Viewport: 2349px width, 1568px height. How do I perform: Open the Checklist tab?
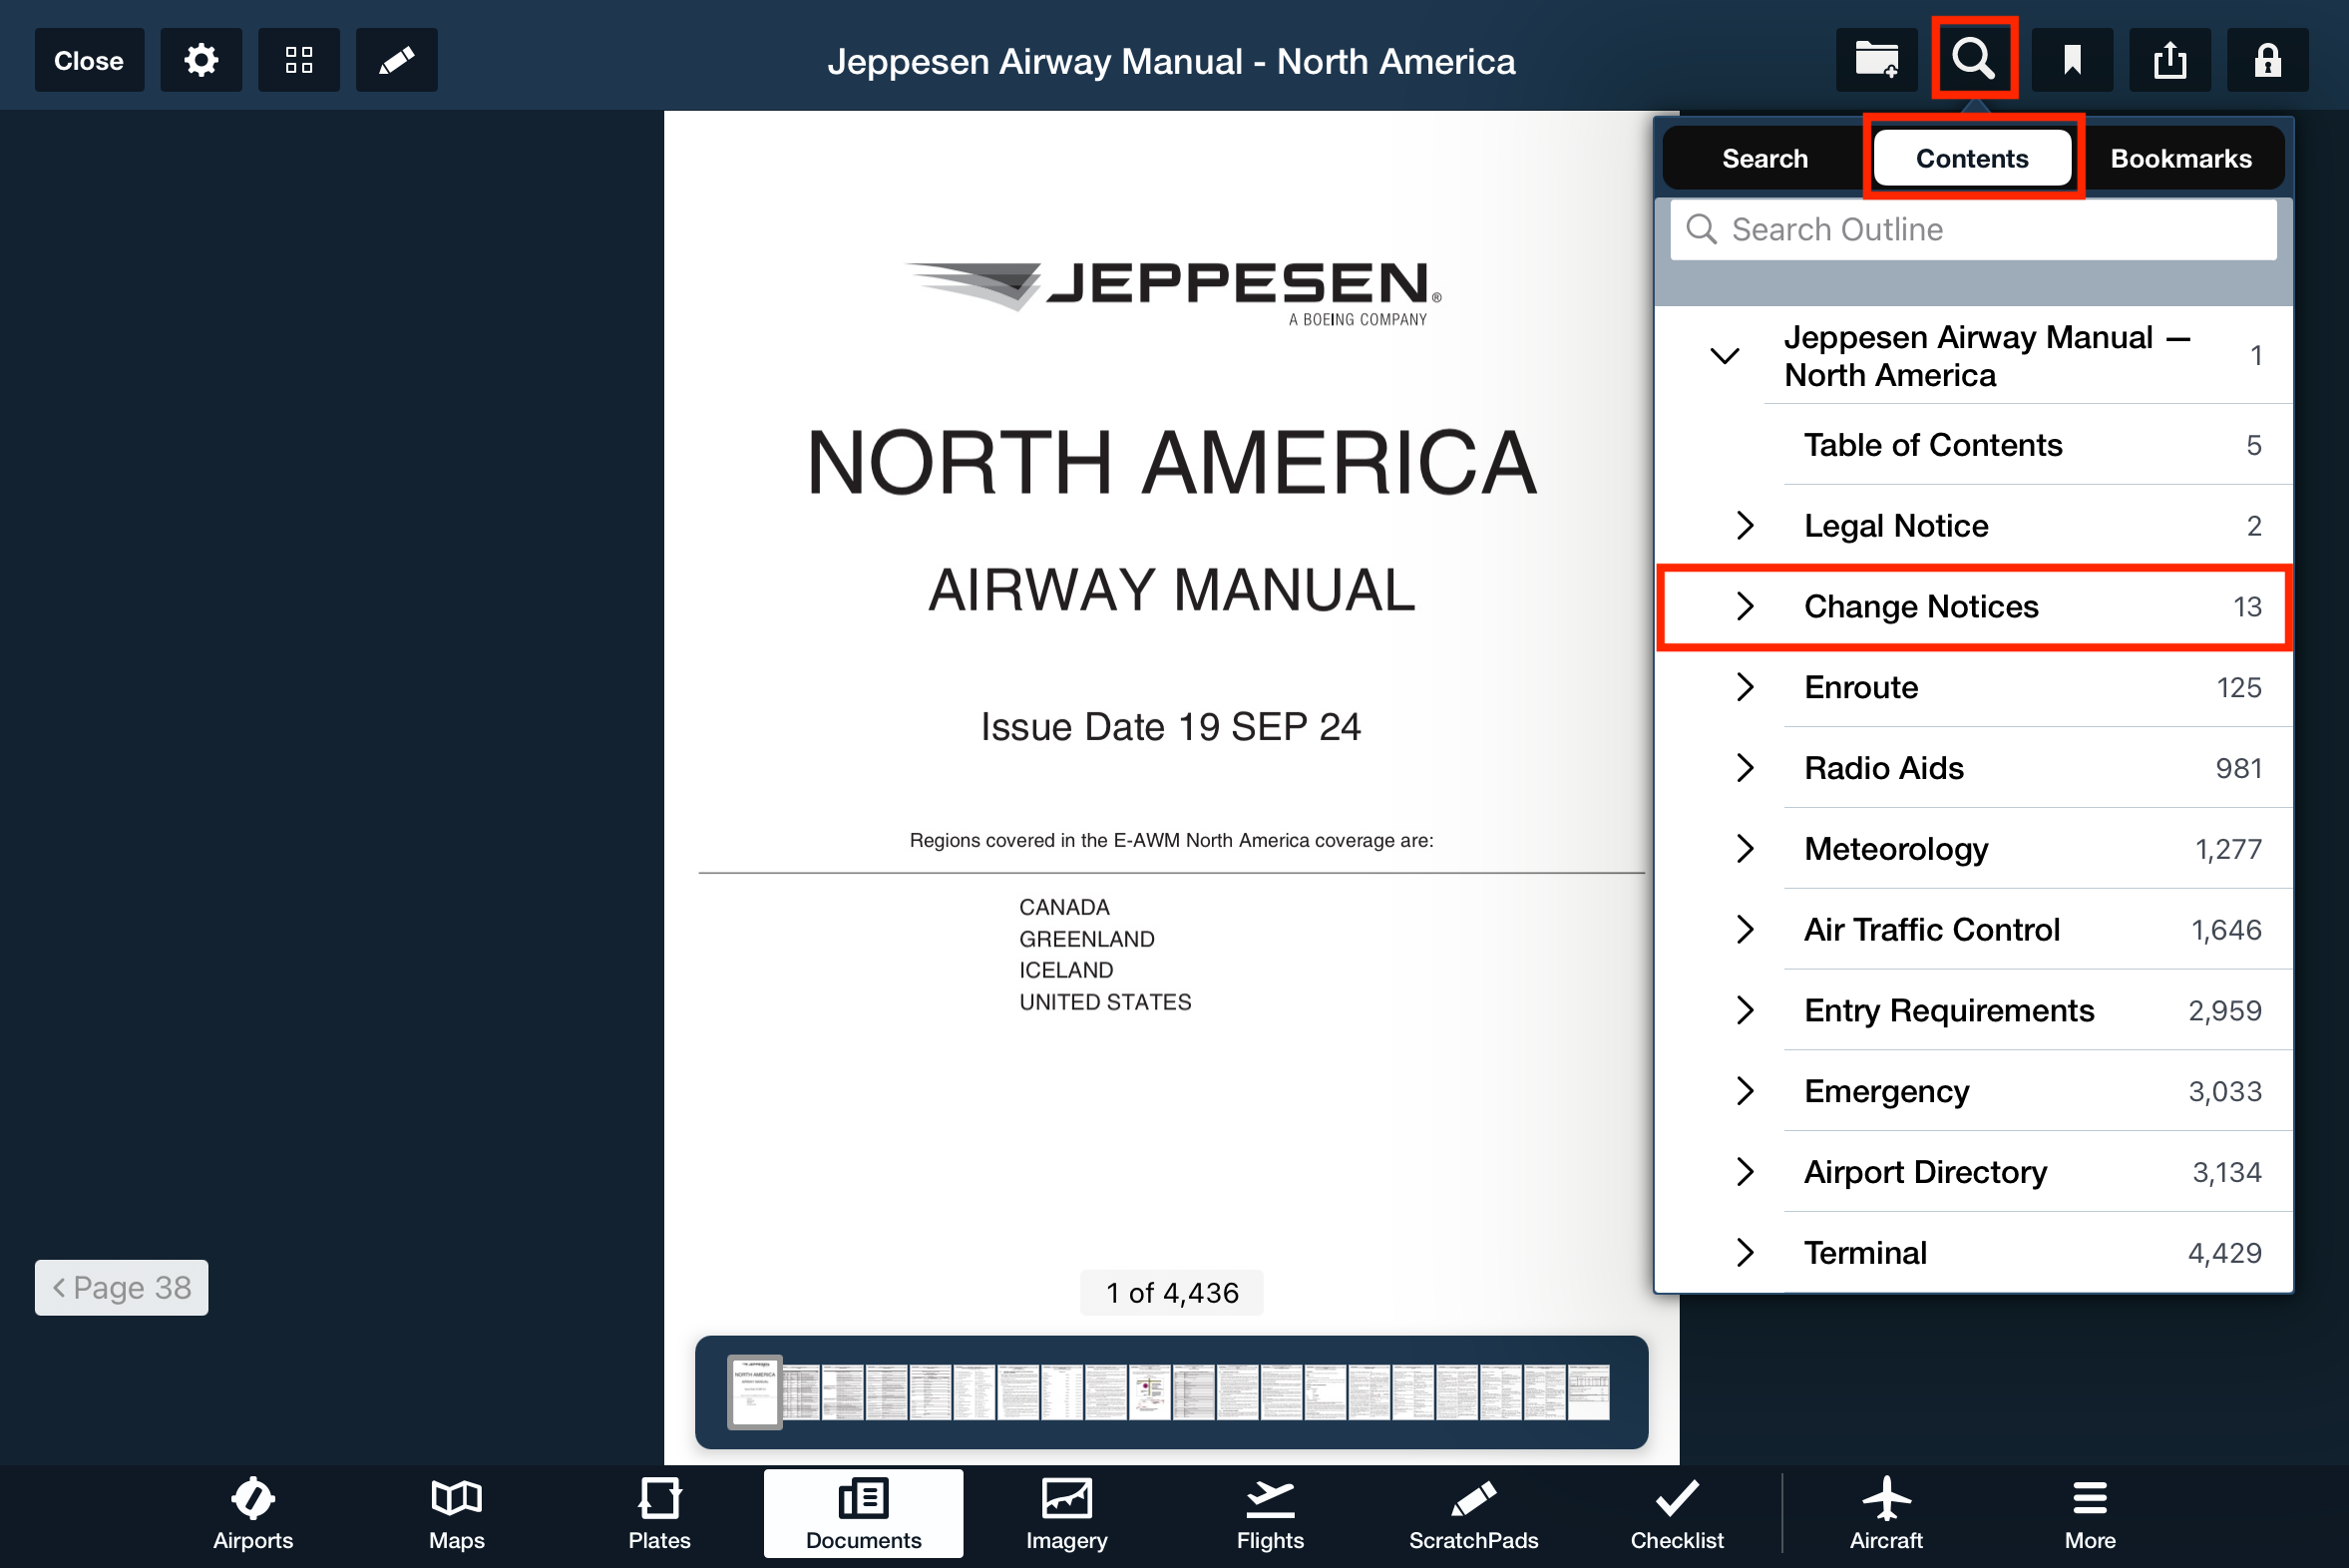[x=1677, y=1514]
